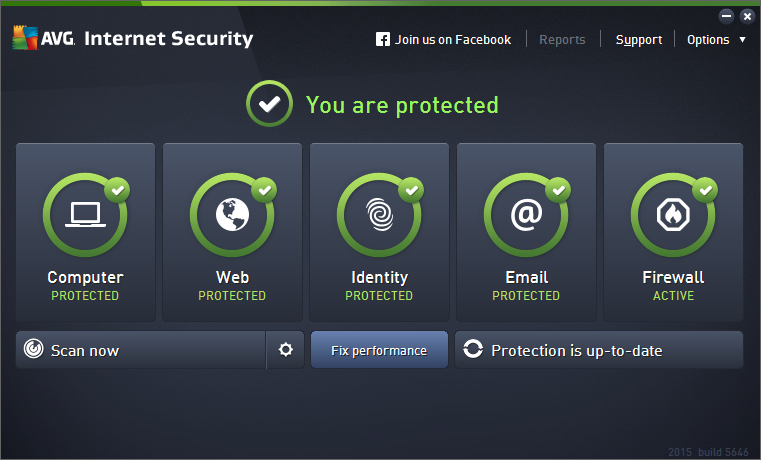This screenshot has height=460, width=761.
Task: Follow the Join us on Facebook link
Action: click(452, 40)
